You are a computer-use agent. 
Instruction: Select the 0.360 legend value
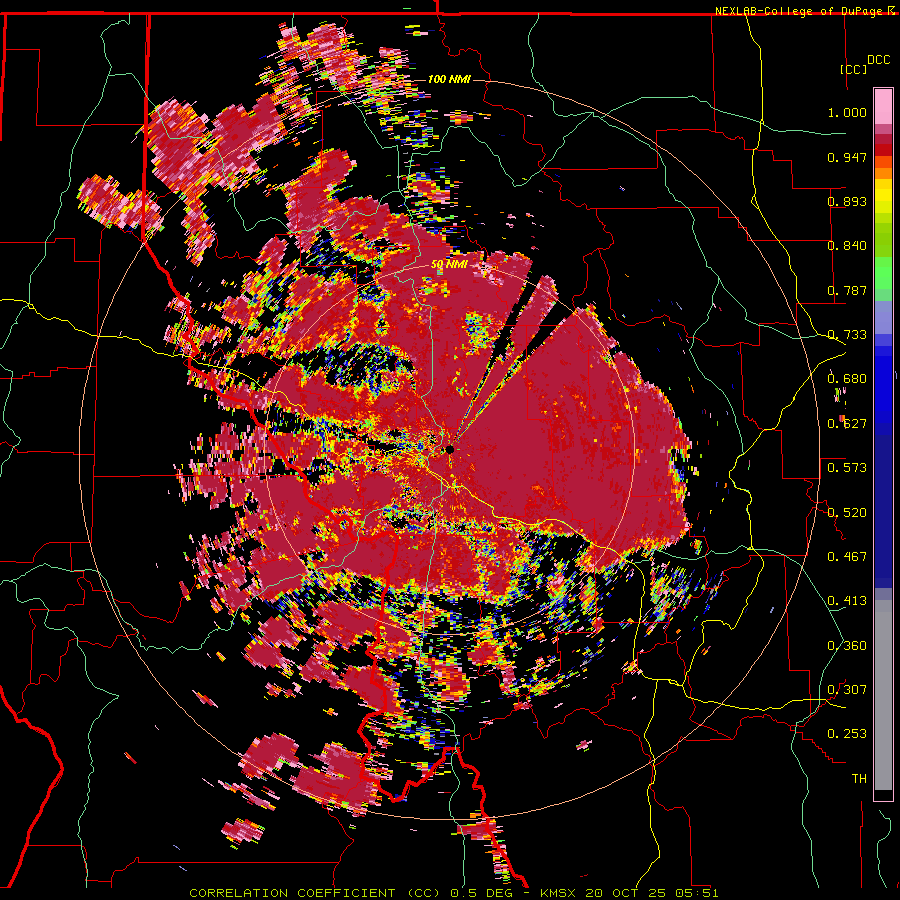[x=847, y=646]
